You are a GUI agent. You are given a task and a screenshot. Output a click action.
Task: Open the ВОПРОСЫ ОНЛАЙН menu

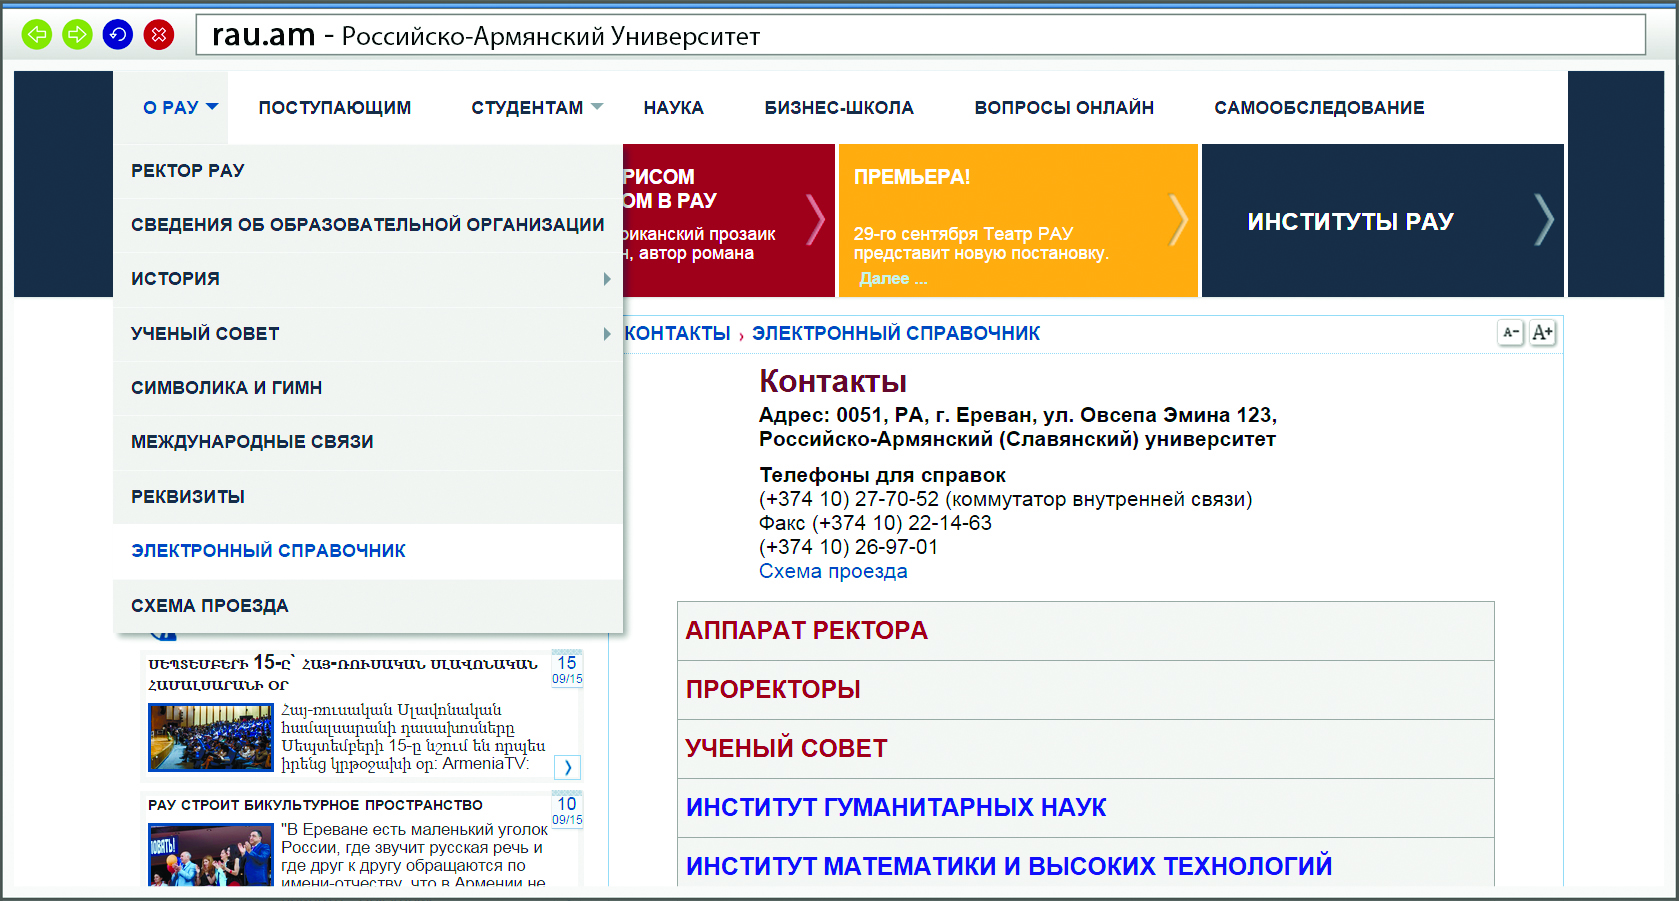(x=1064, y=107)
